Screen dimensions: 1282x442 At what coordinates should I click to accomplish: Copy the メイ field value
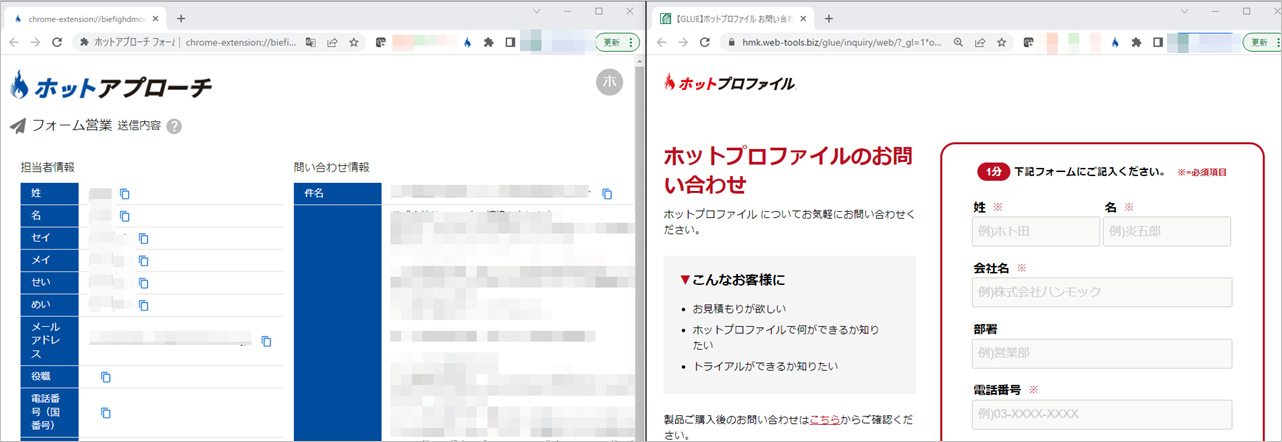coord(143,260)
